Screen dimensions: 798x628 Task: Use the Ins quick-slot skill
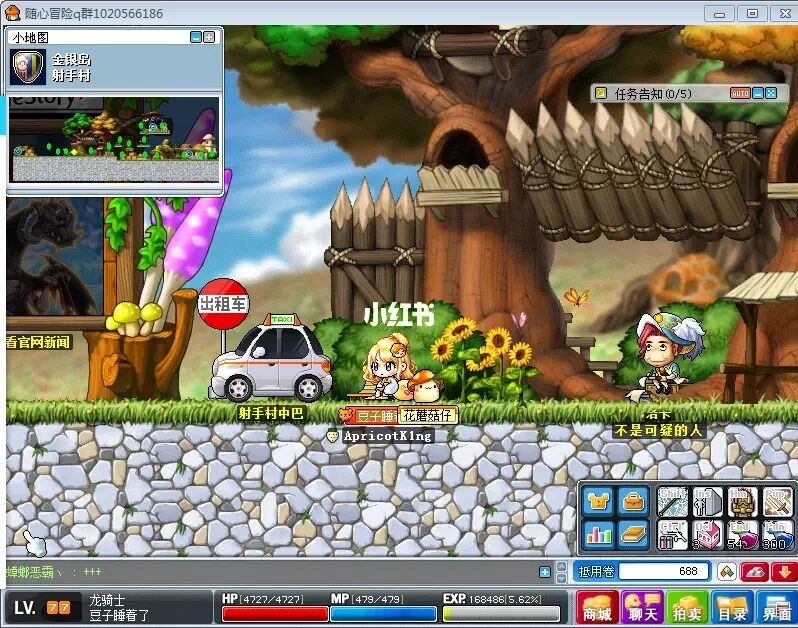tap(707, 502)
